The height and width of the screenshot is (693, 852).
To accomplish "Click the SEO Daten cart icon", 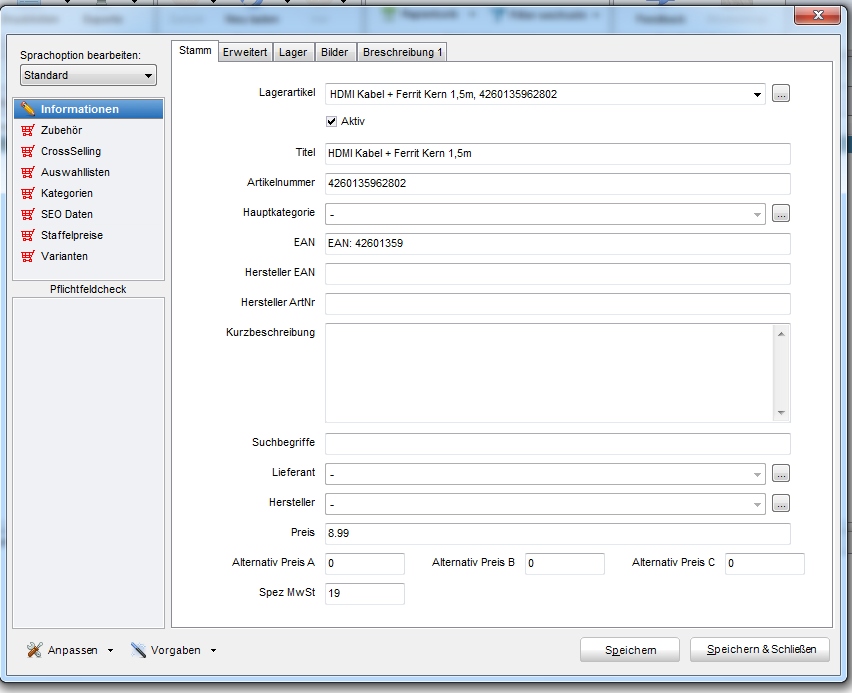I will tap(28, 214).
